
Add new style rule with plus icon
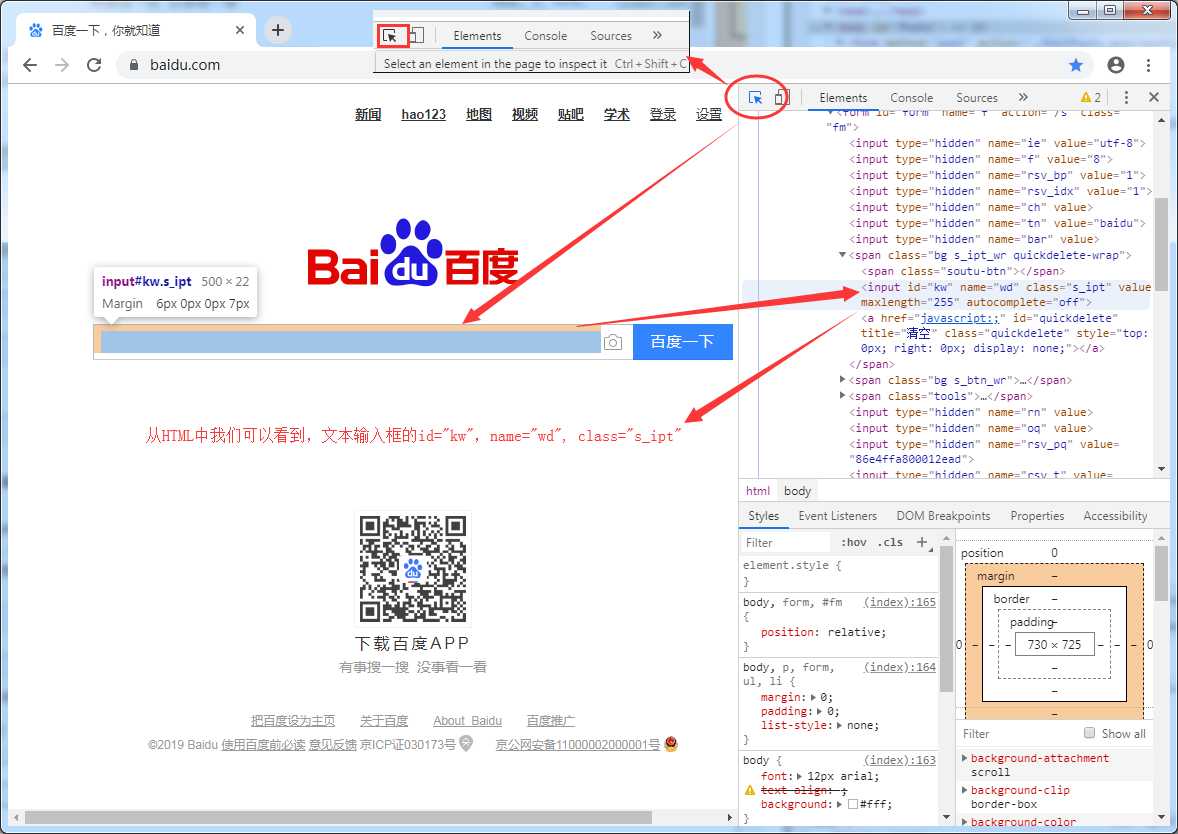(922, 542)
